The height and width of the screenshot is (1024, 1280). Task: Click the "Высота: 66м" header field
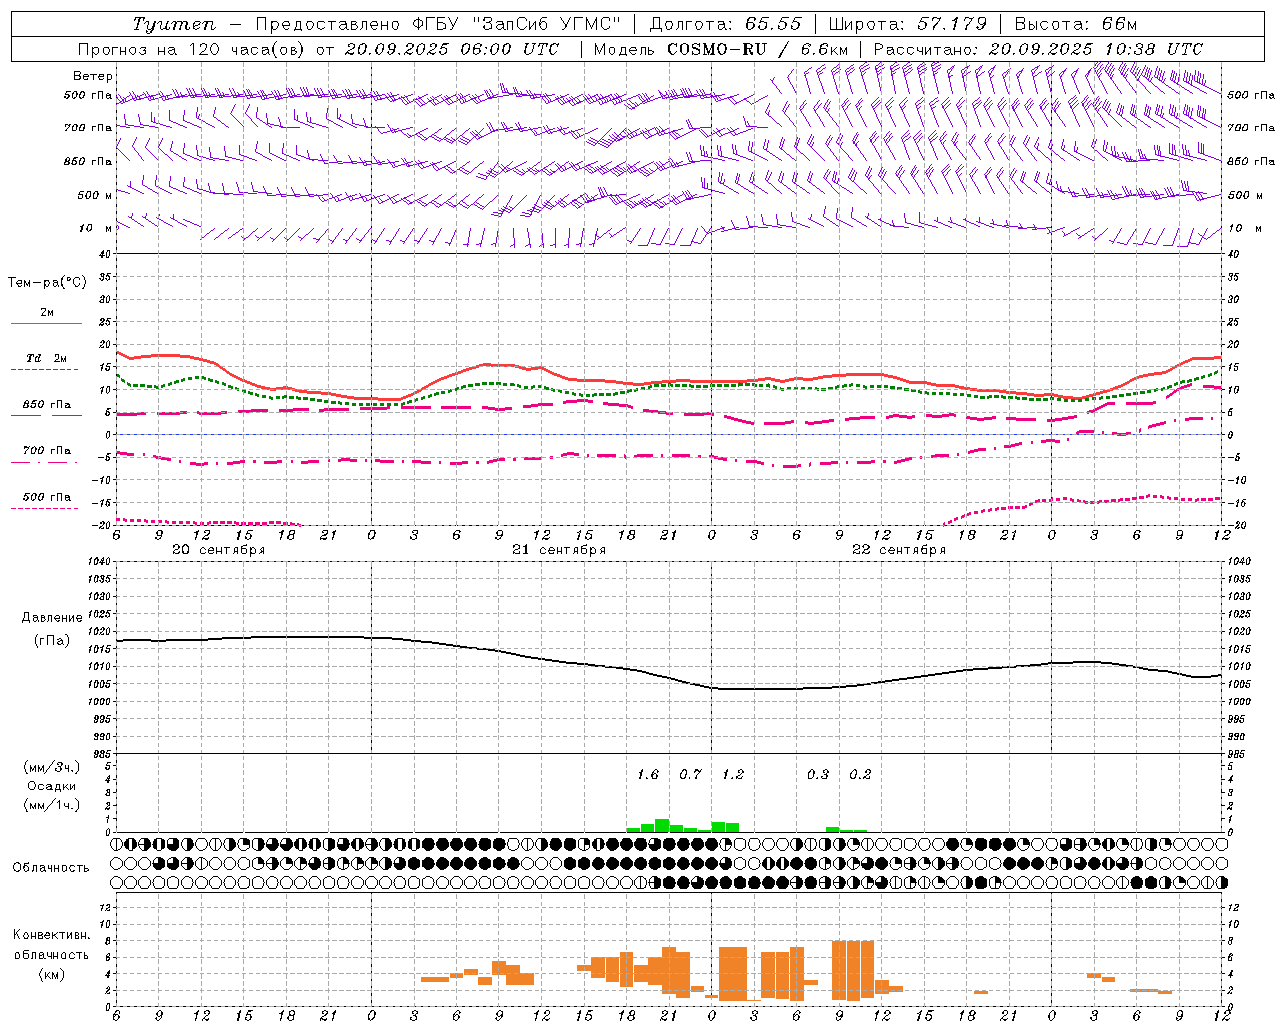1076,24
